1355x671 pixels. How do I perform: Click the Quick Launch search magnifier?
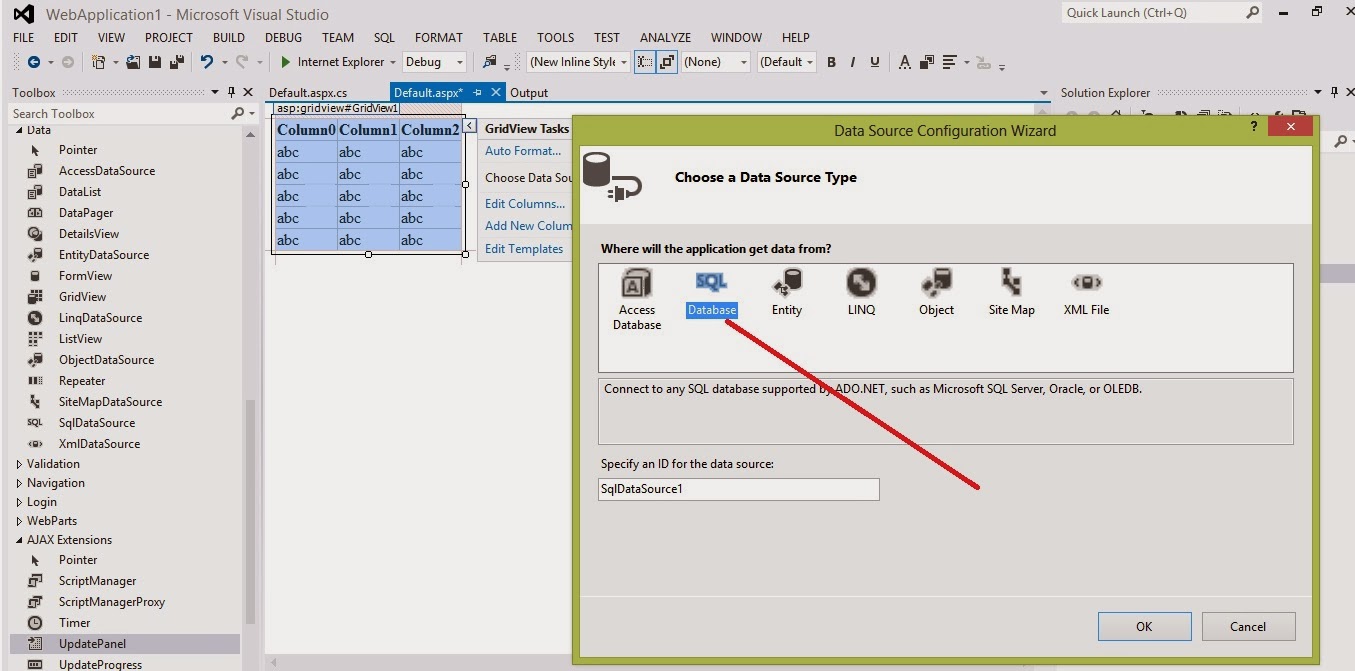pos(1253,13)
